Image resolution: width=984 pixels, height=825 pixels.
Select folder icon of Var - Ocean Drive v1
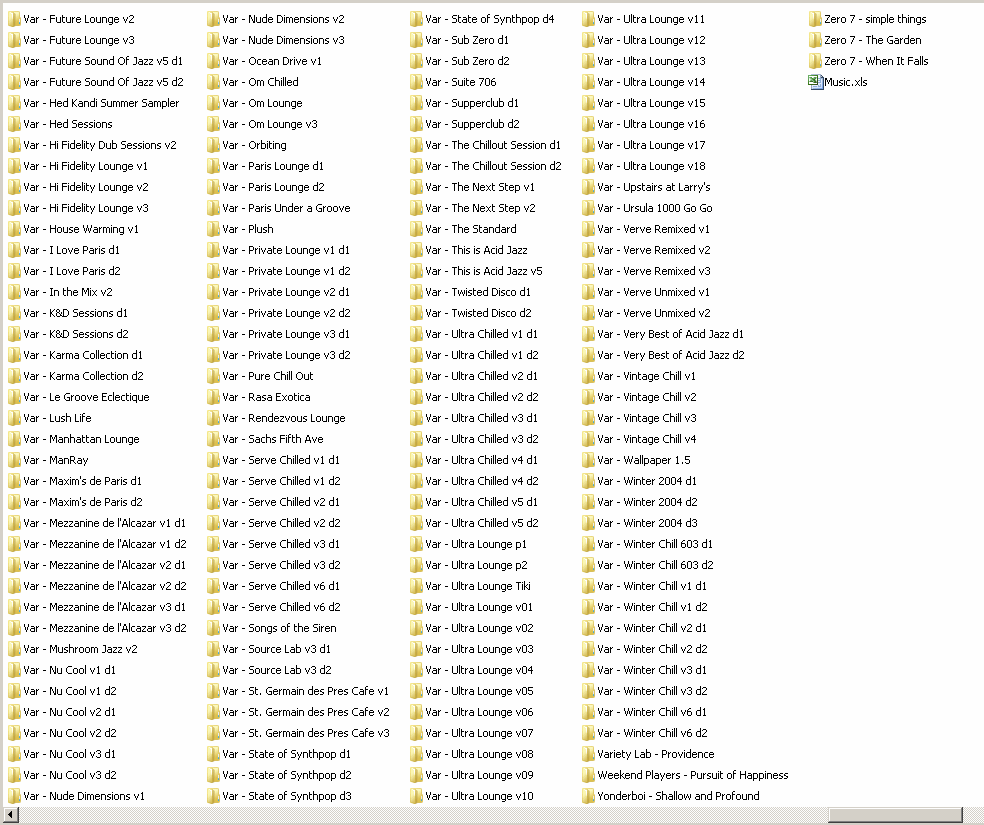tap(213, 61)
